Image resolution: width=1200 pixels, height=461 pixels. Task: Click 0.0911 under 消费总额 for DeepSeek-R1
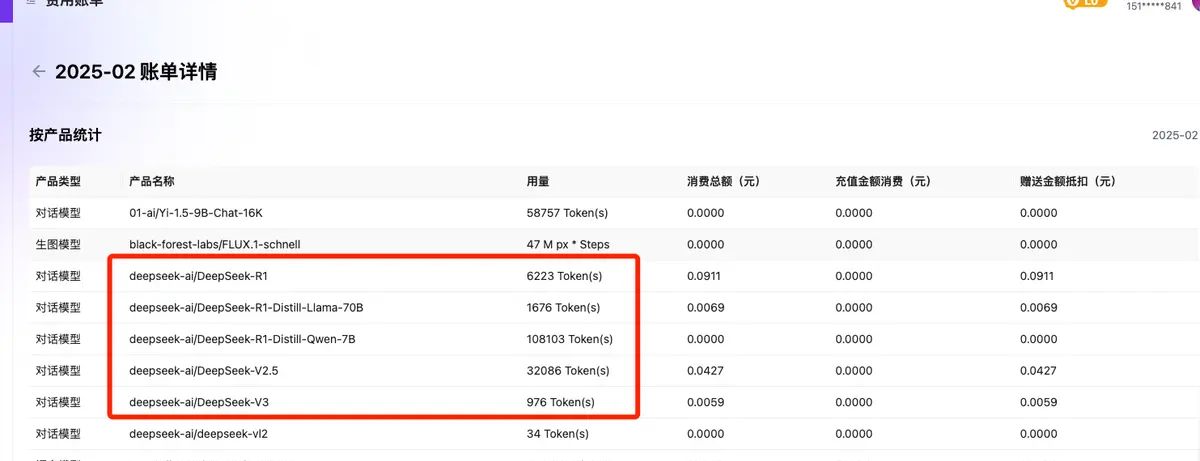(x=704, y=276)
